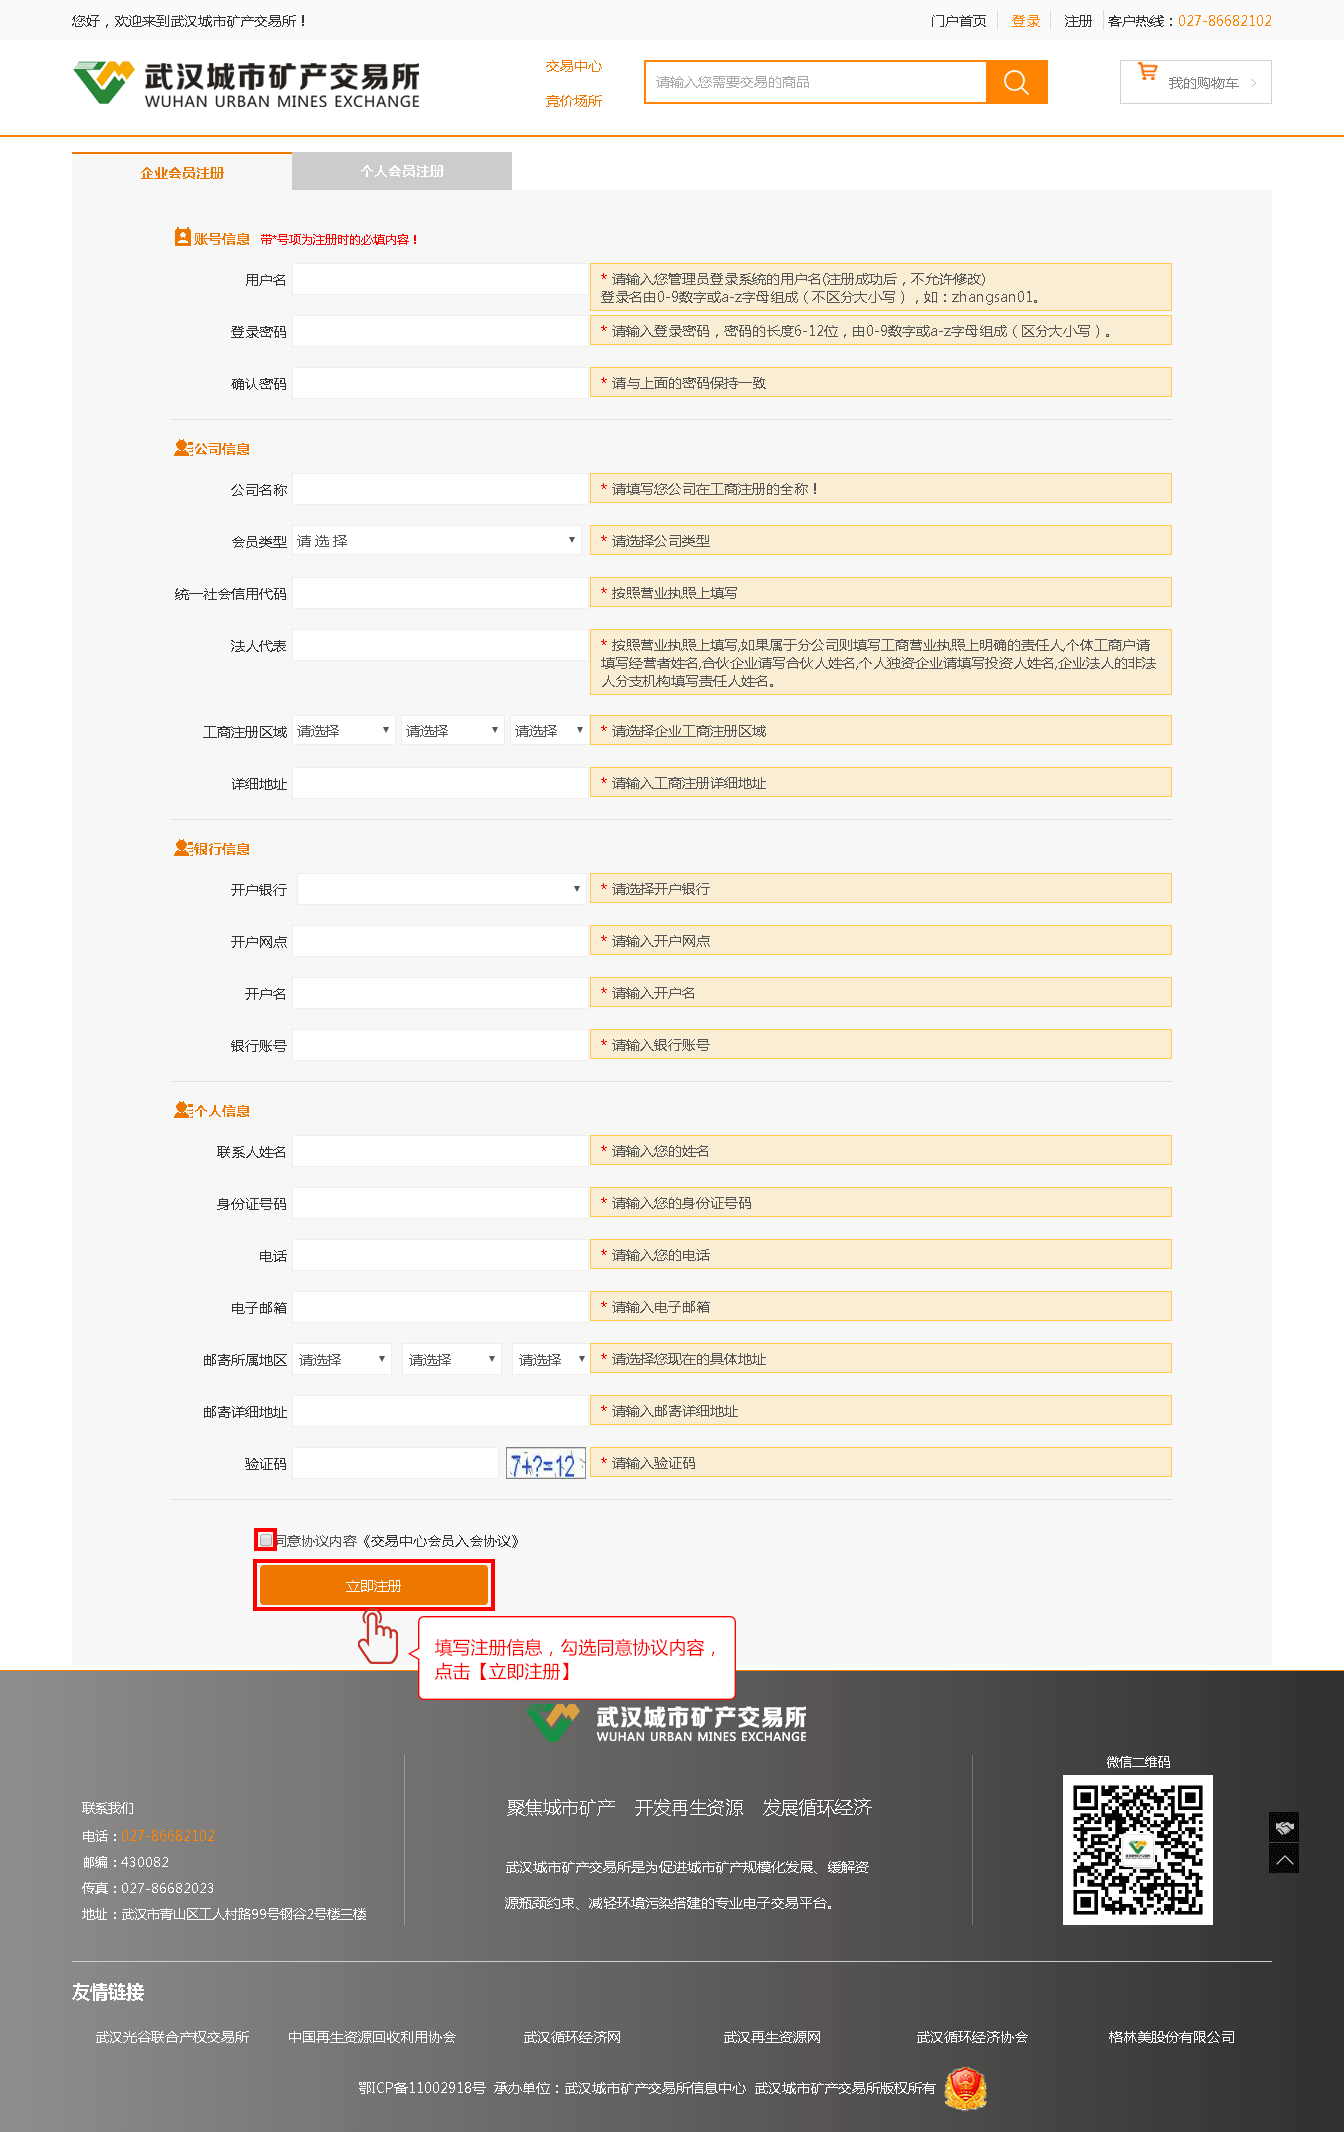Click the scroll-to-top arrow icon

pyautogui.click(x=1284, y=1859)
